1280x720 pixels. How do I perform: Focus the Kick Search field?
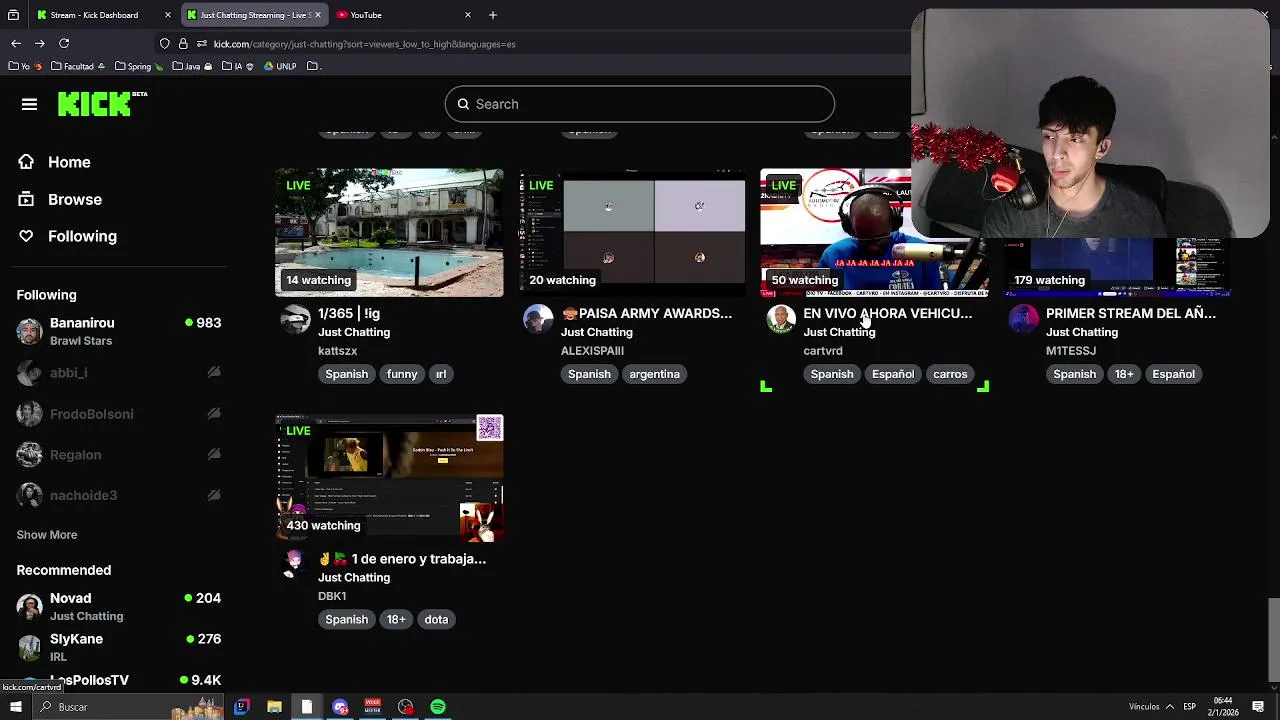tap(639, 104)
